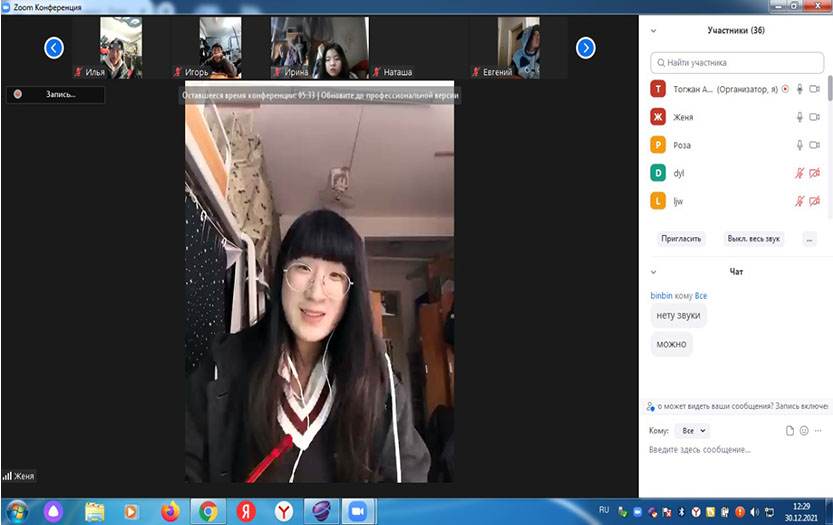Open the Кому recipient dropdown showing Все
Viewport: 833px width, 525px height.
pyautogui.click(x=691, y=430)
